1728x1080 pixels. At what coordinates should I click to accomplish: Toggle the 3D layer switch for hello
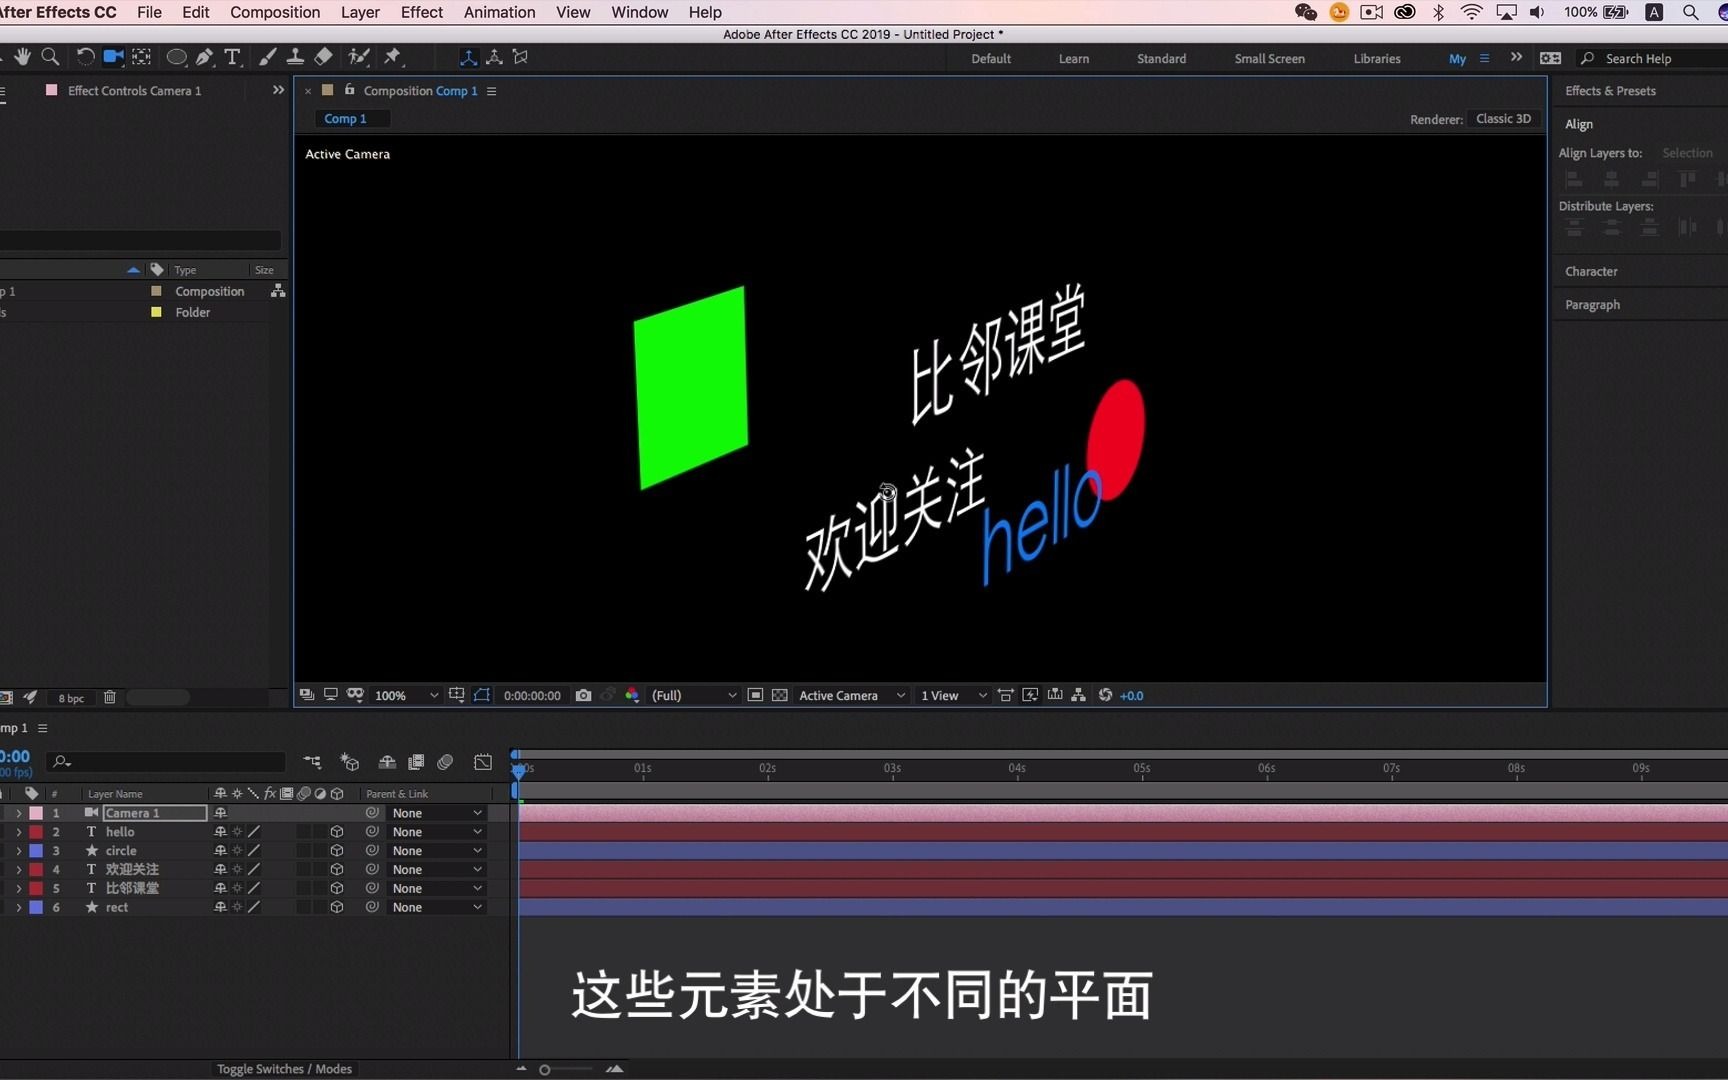coord(337,832)
